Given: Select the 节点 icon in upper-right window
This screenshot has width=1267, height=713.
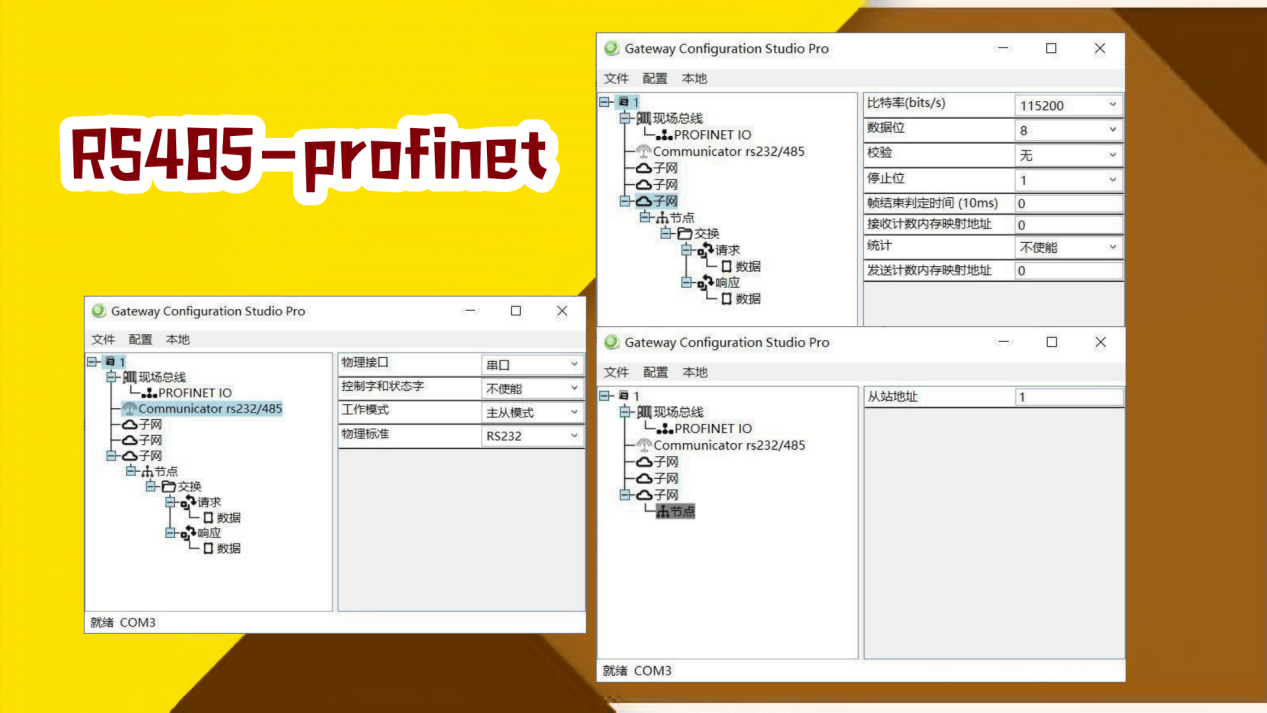Looking at the screenshot, I should tap(660, 217).
